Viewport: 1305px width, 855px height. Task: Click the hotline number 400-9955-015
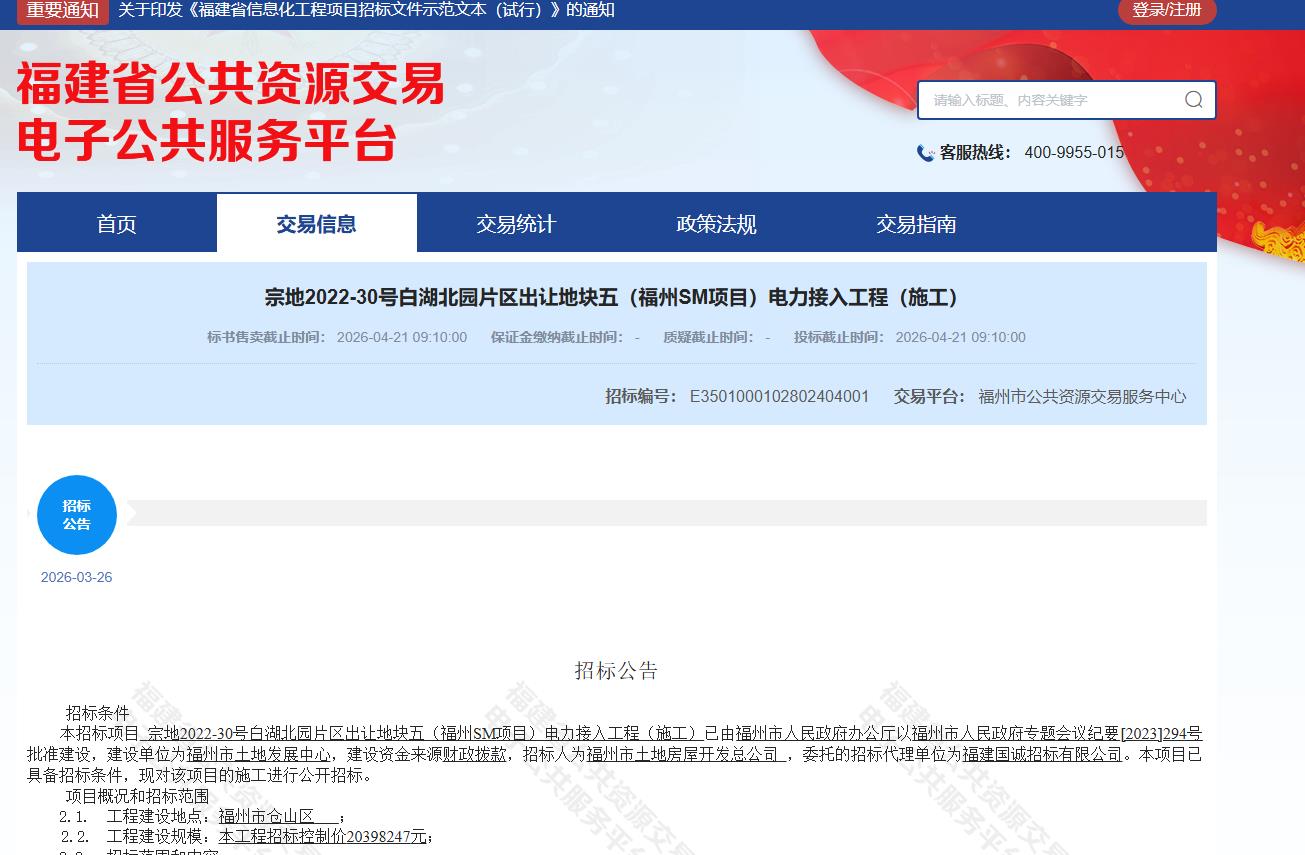[1074, 153]
